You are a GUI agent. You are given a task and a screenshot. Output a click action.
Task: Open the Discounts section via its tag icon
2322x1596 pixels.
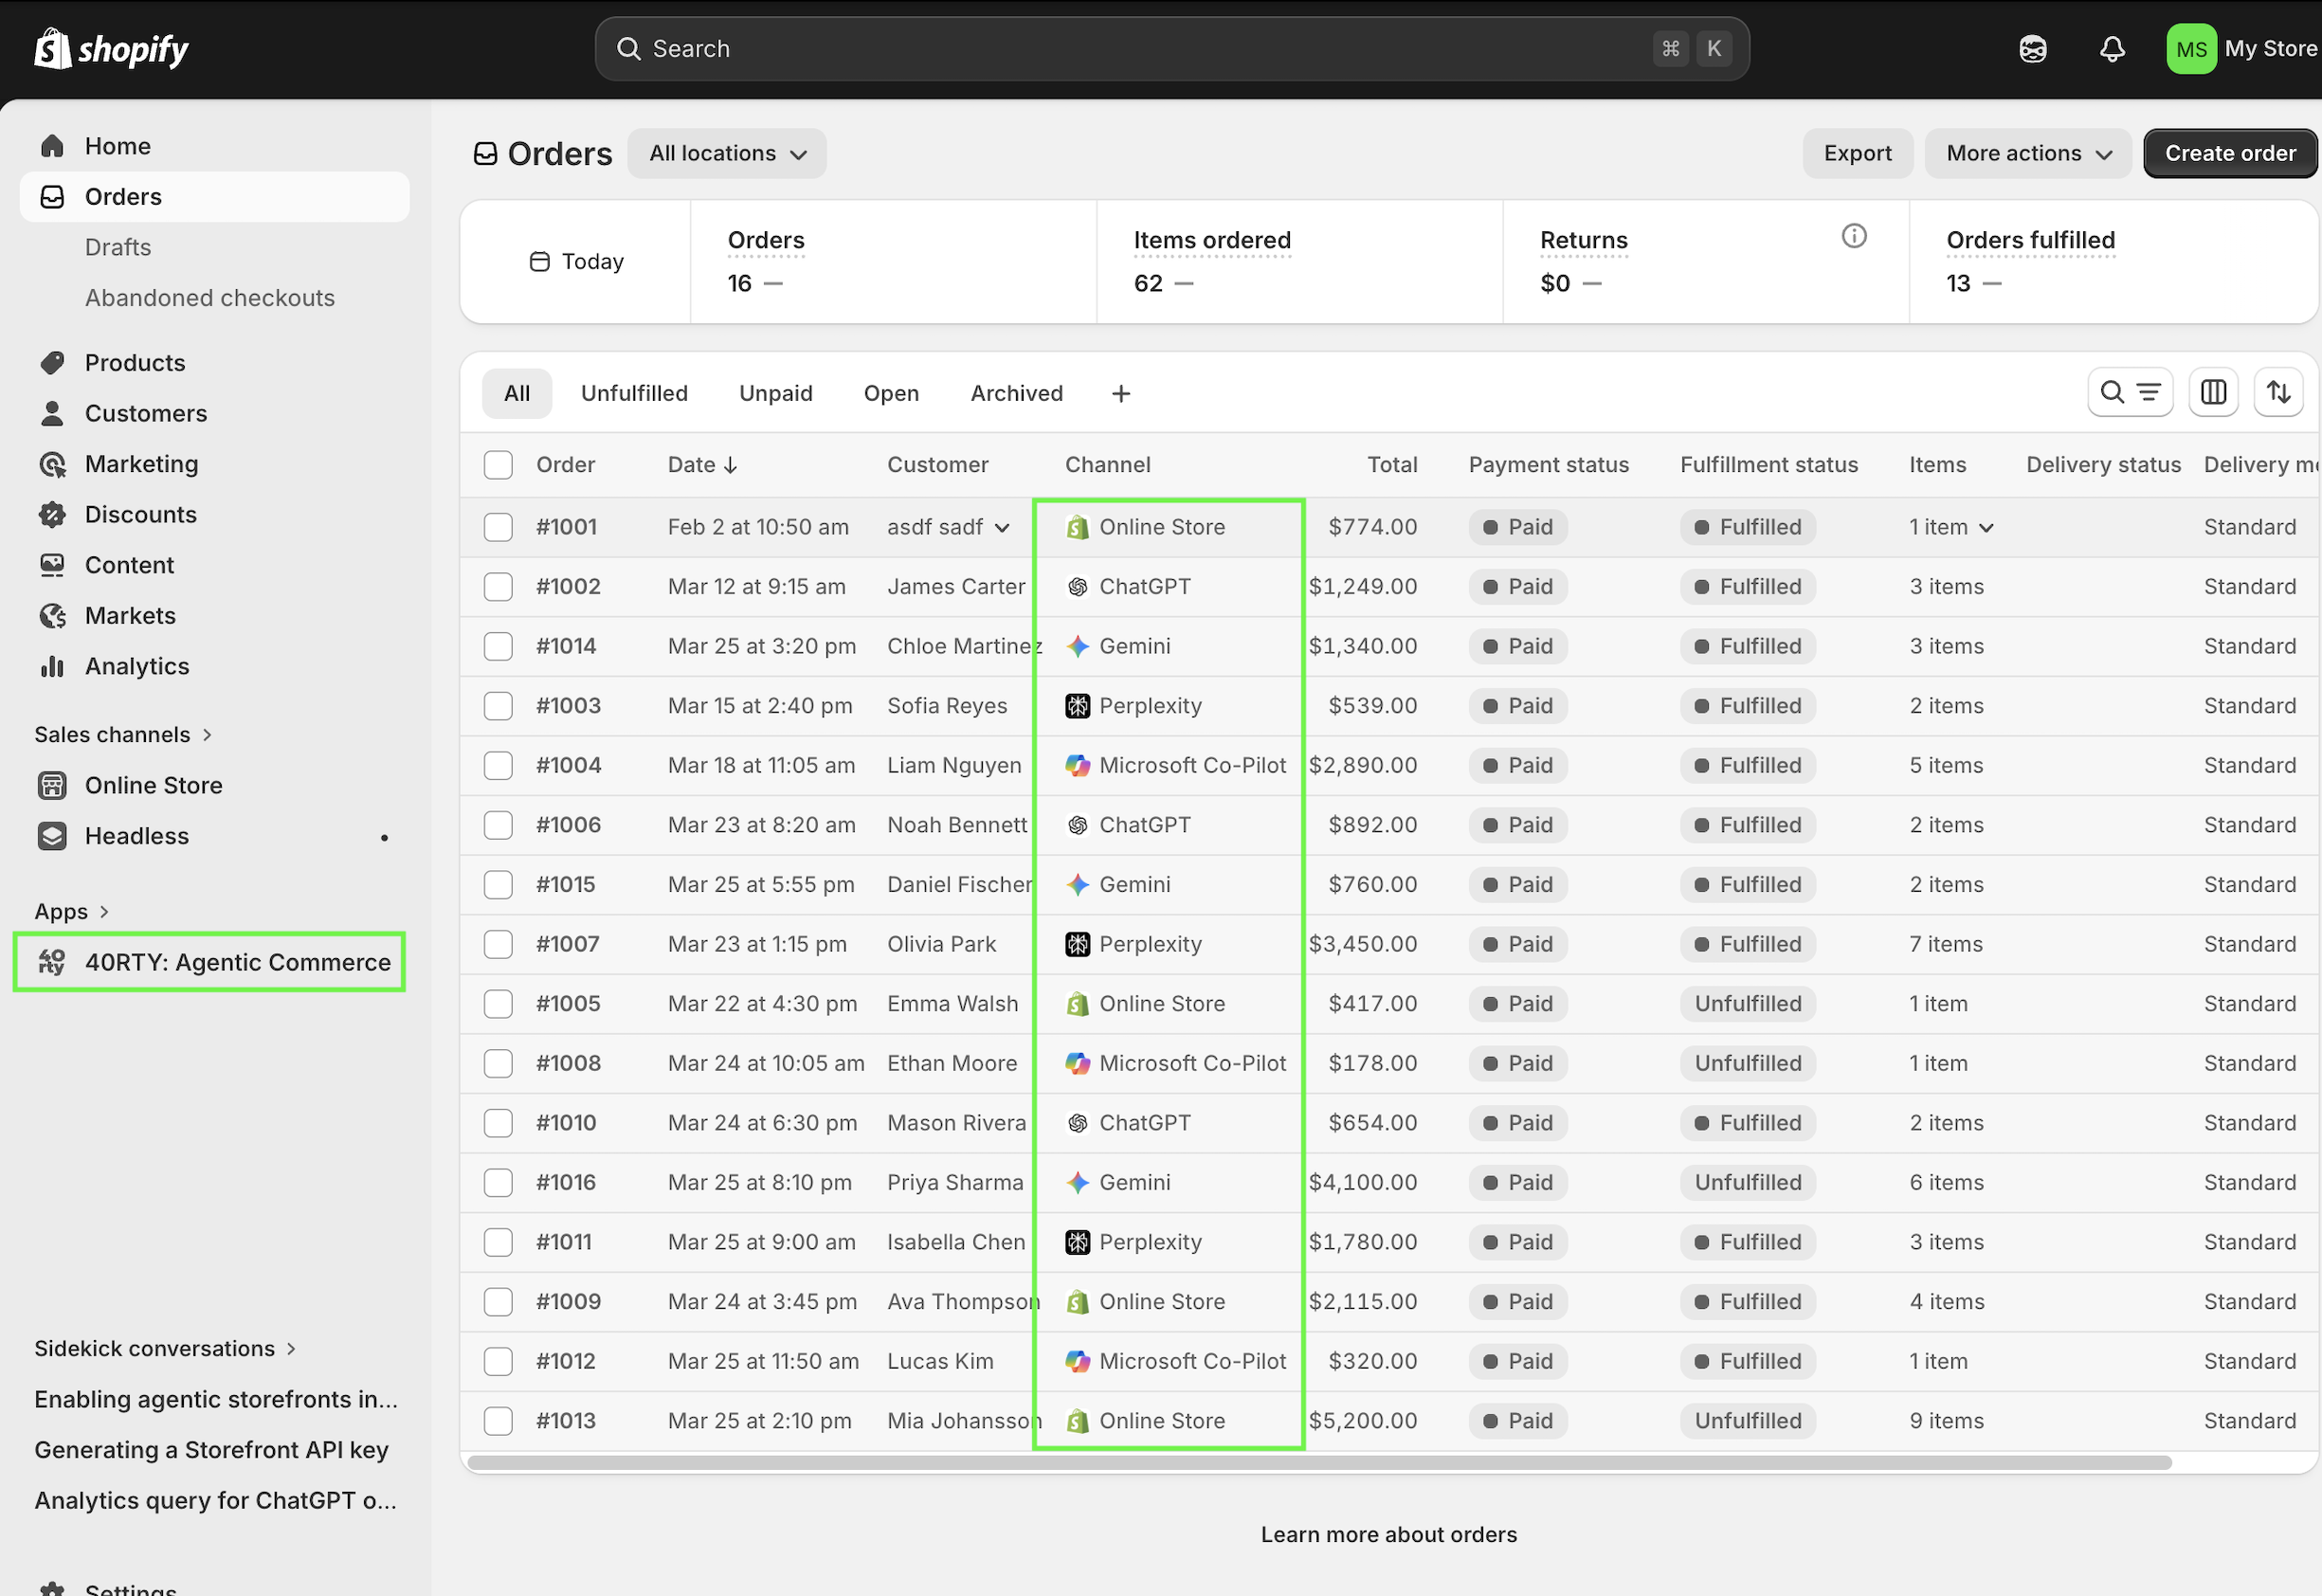tap(52, 514)
